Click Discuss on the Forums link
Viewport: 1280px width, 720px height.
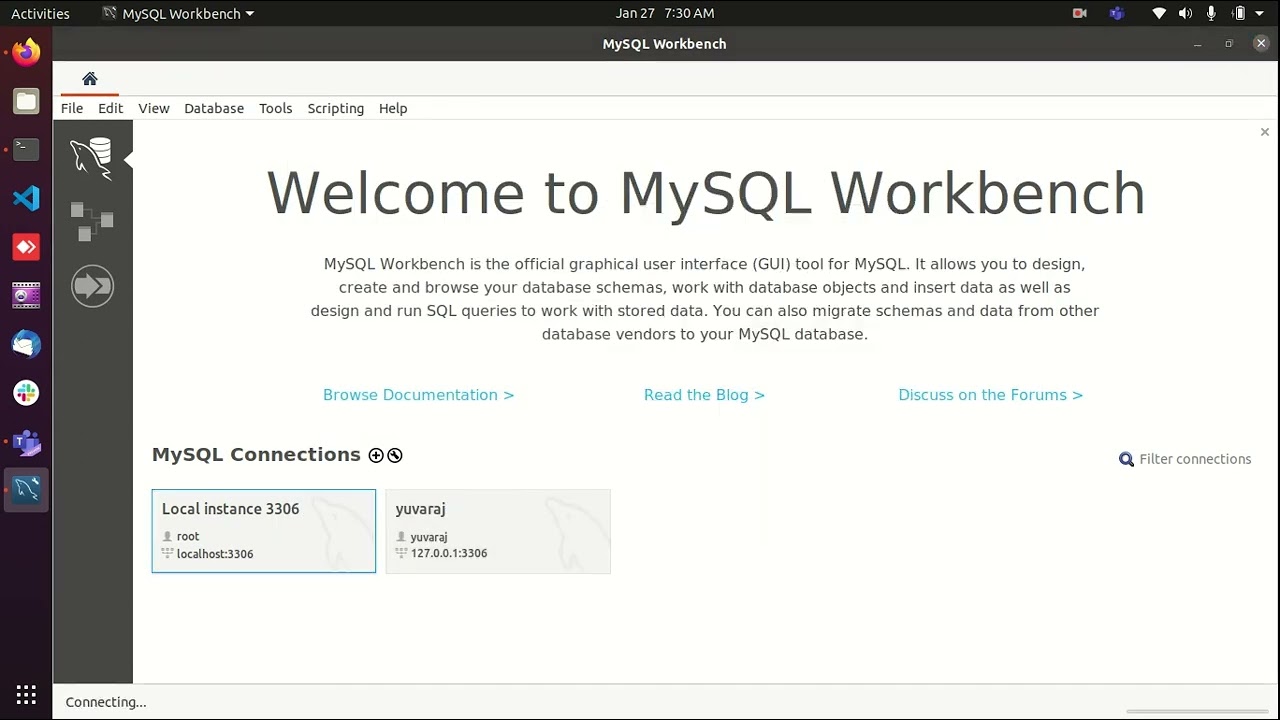[990, 395]
